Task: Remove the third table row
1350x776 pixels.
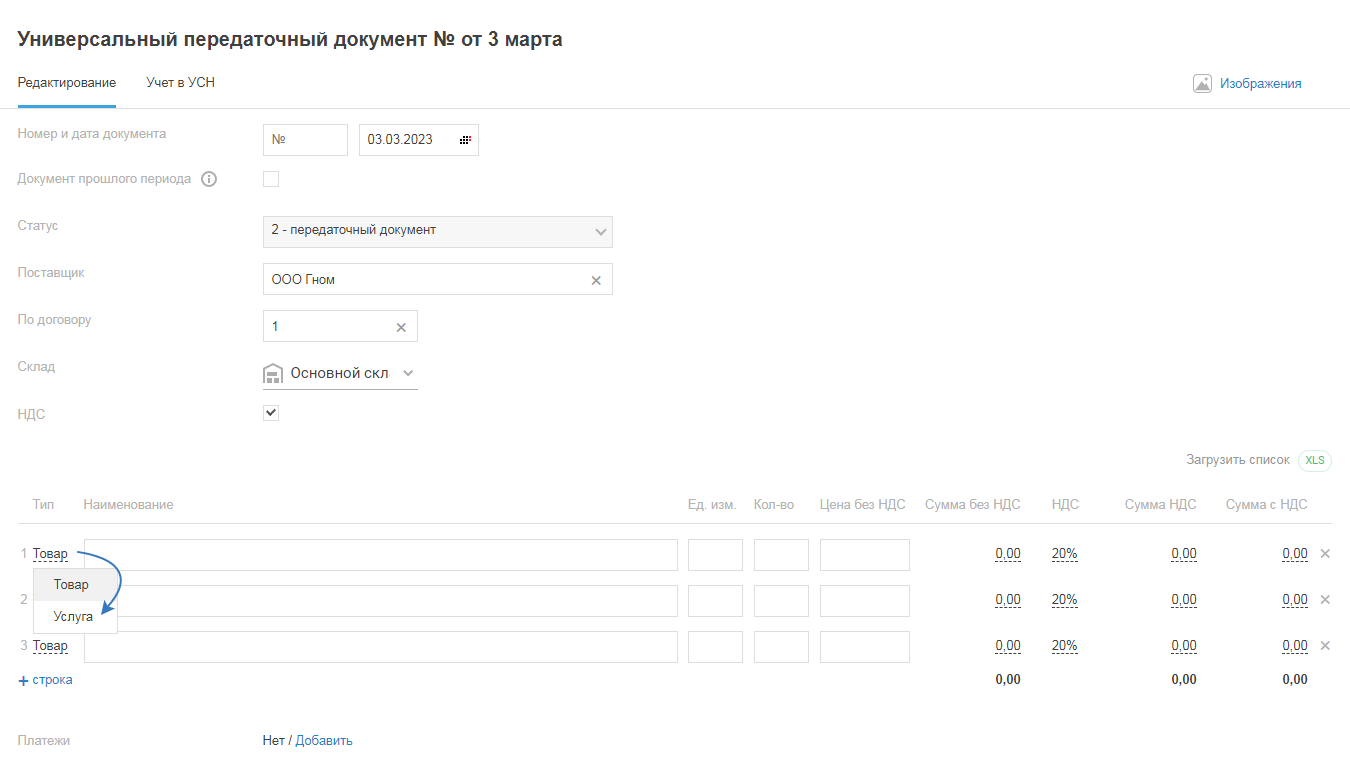Action: pyautogui.click(x=1325, y=645)
